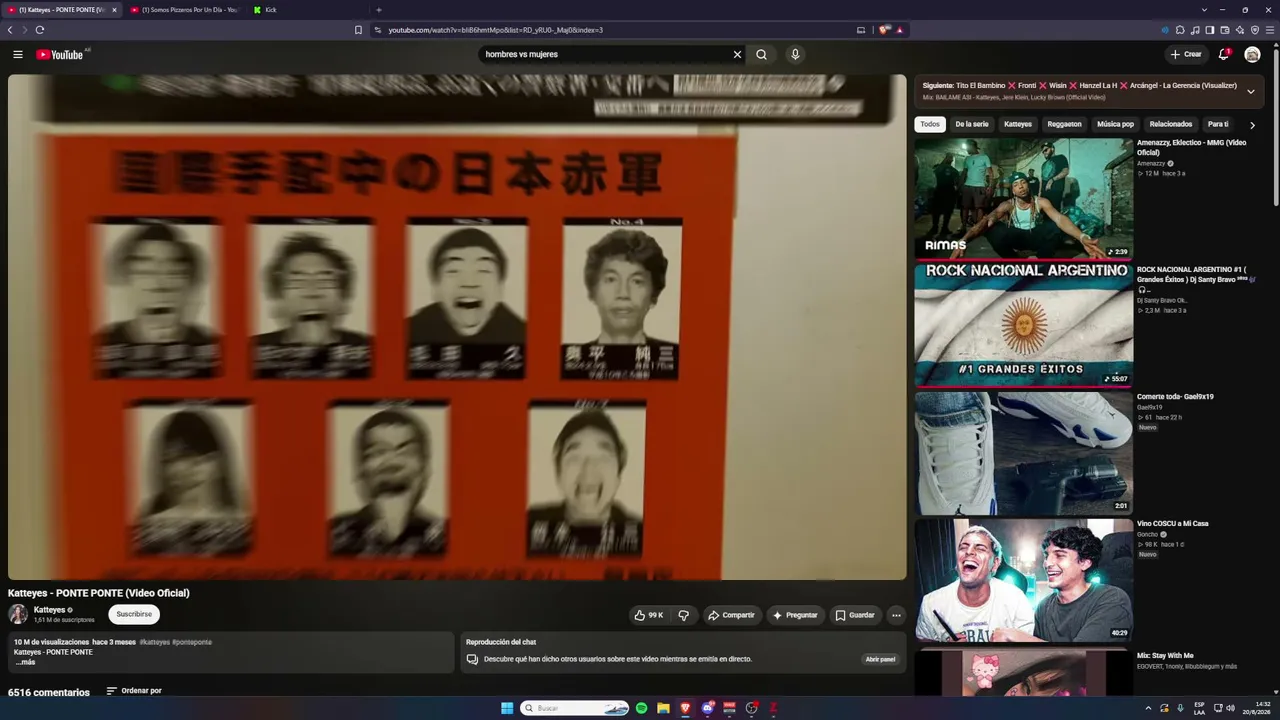
Task: Go to the YouTube home logo
Action: [x=60, y=54]
